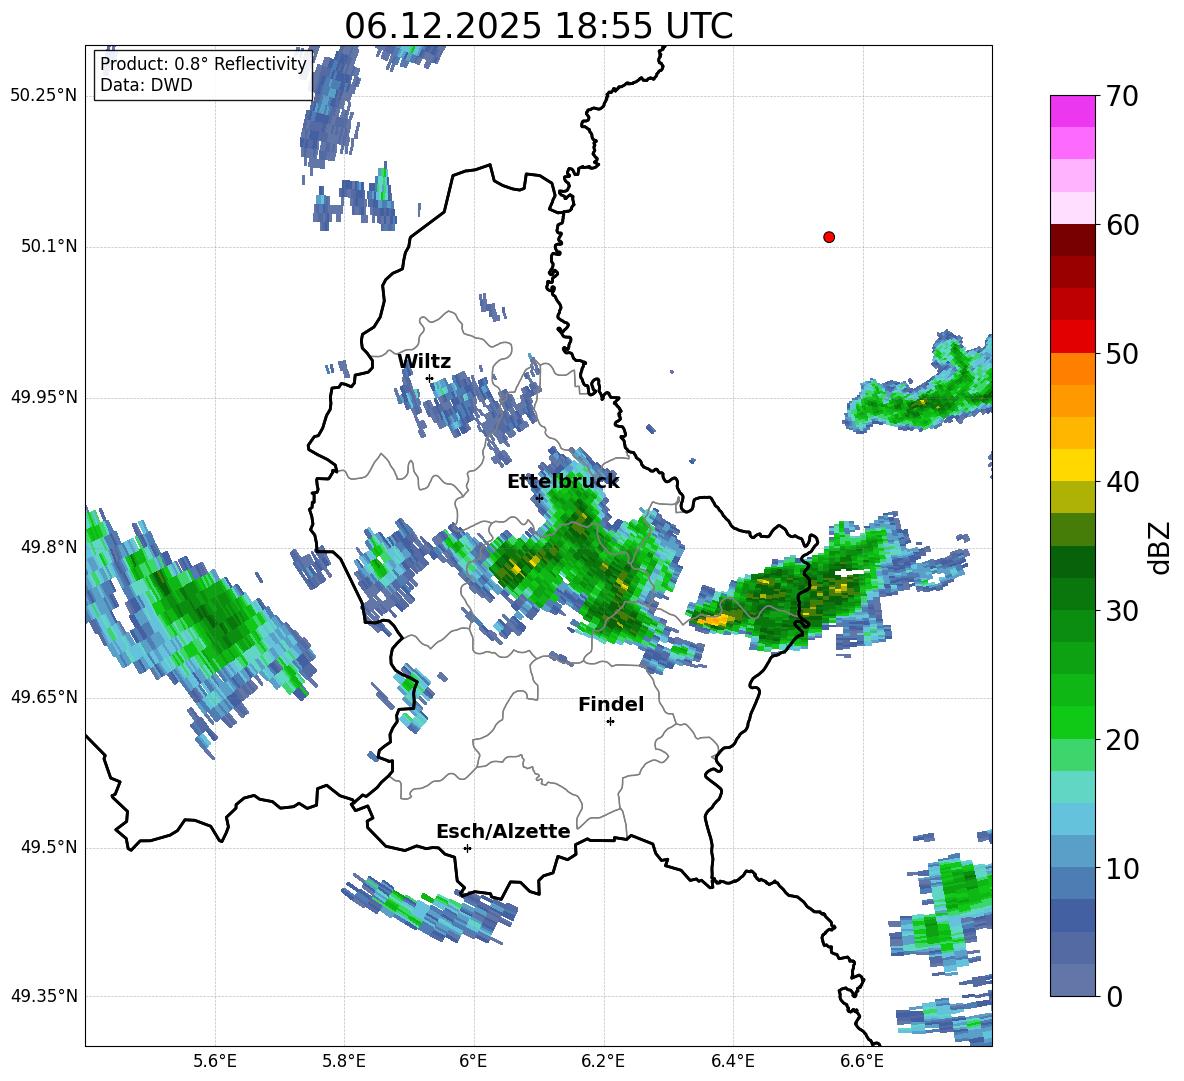Pick the bright green colorbar segment at 20

point(1072,723)
